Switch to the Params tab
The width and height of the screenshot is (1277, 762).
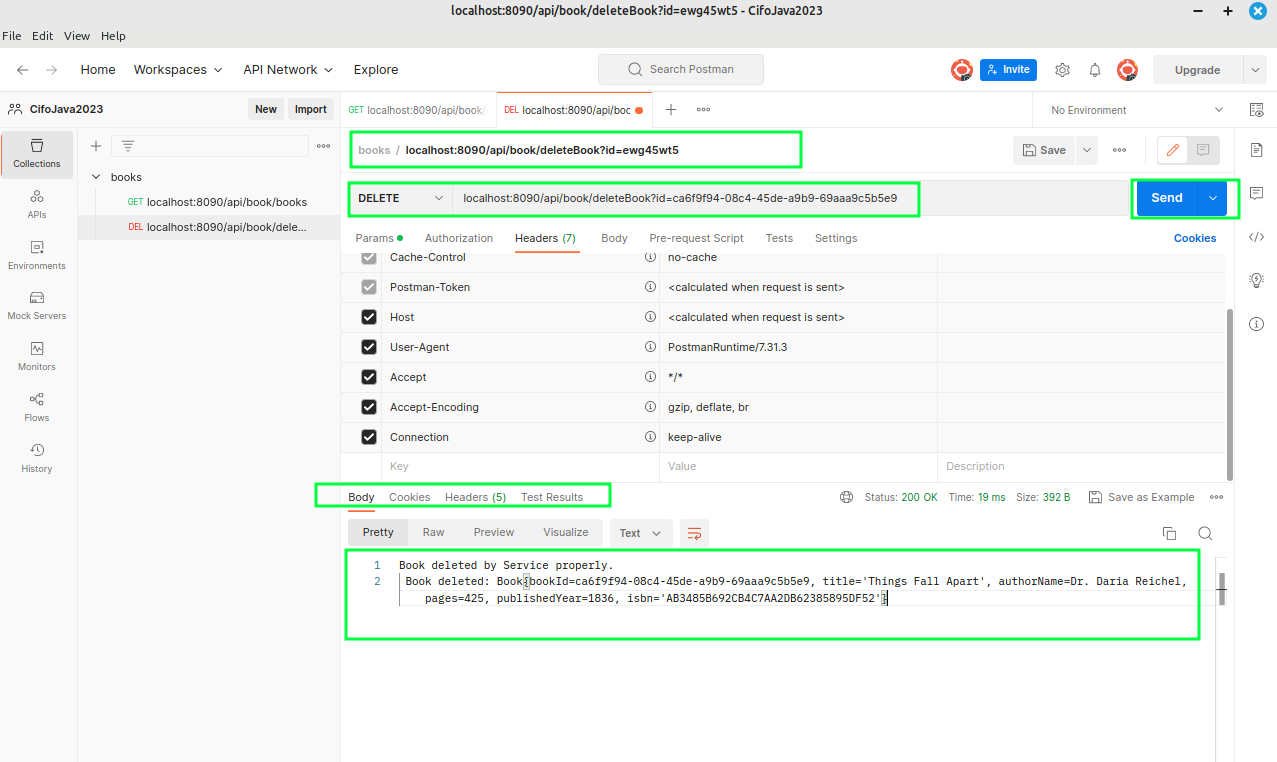tap(379, 238)
